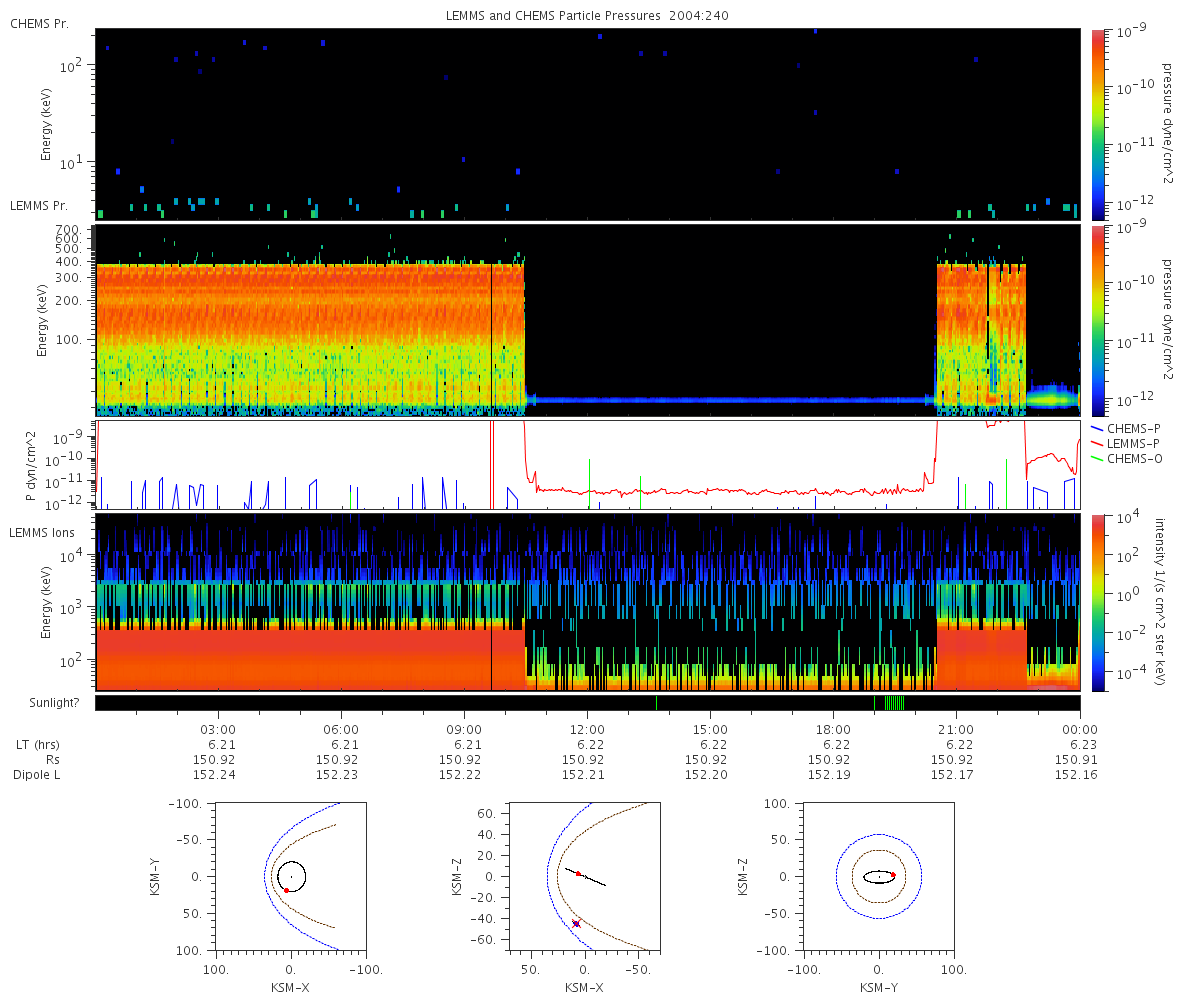This screenshot has height=1000, width=1200.
Task: Click the 12:00 time axis label
Action: point(587,730)
